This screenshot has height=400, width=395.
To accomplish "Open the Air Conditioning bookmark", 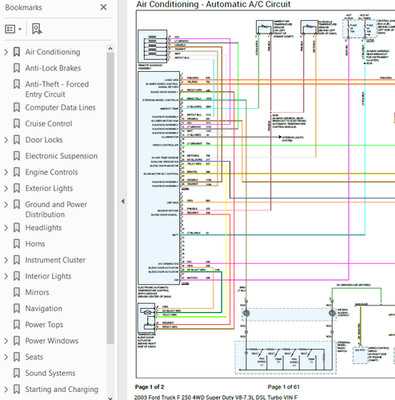I will click(x=53, y=52).
